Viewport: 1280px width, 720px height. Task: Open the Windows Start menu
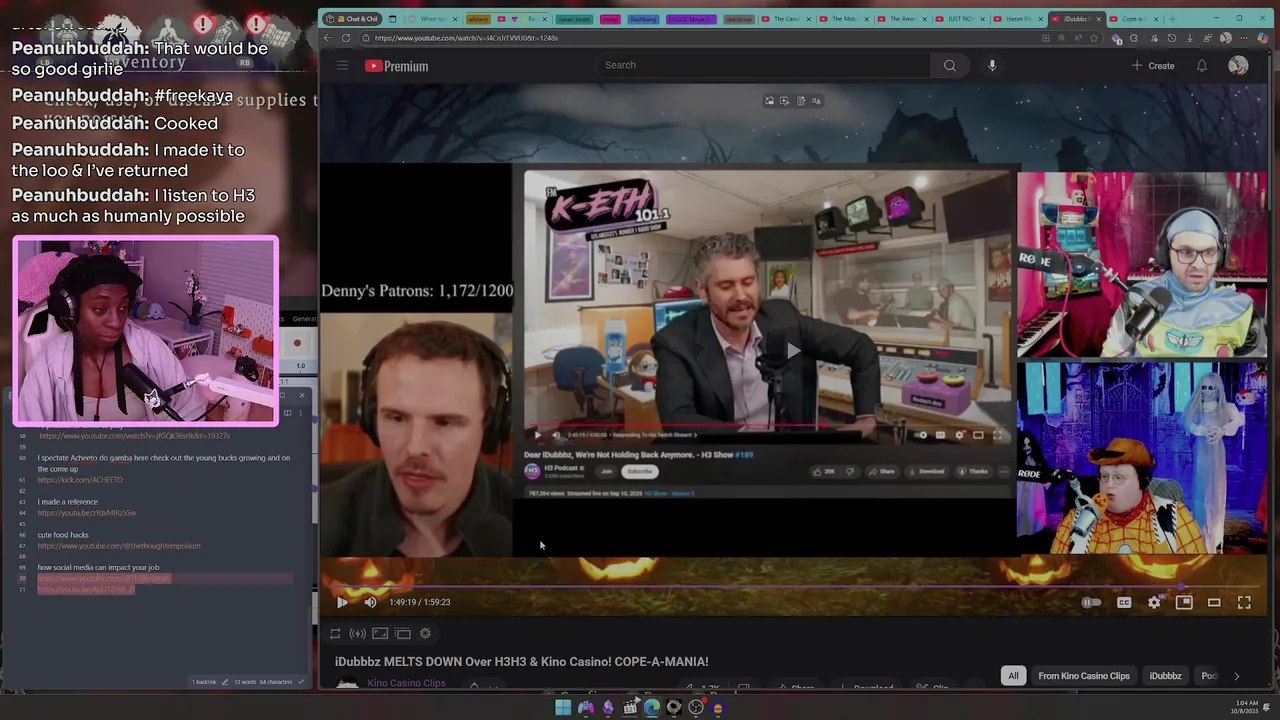(x=563, y=708)
